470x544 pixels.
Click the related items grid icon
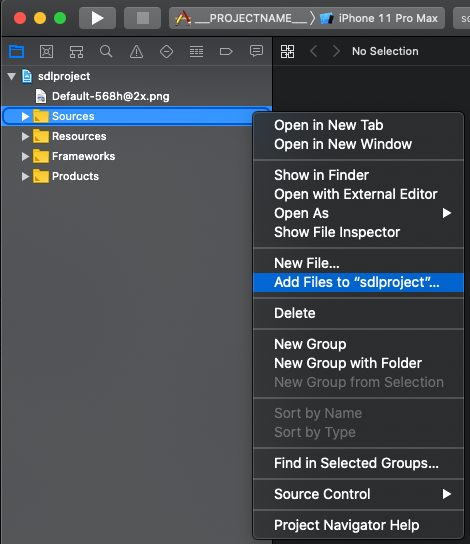(x=288, y=51)
